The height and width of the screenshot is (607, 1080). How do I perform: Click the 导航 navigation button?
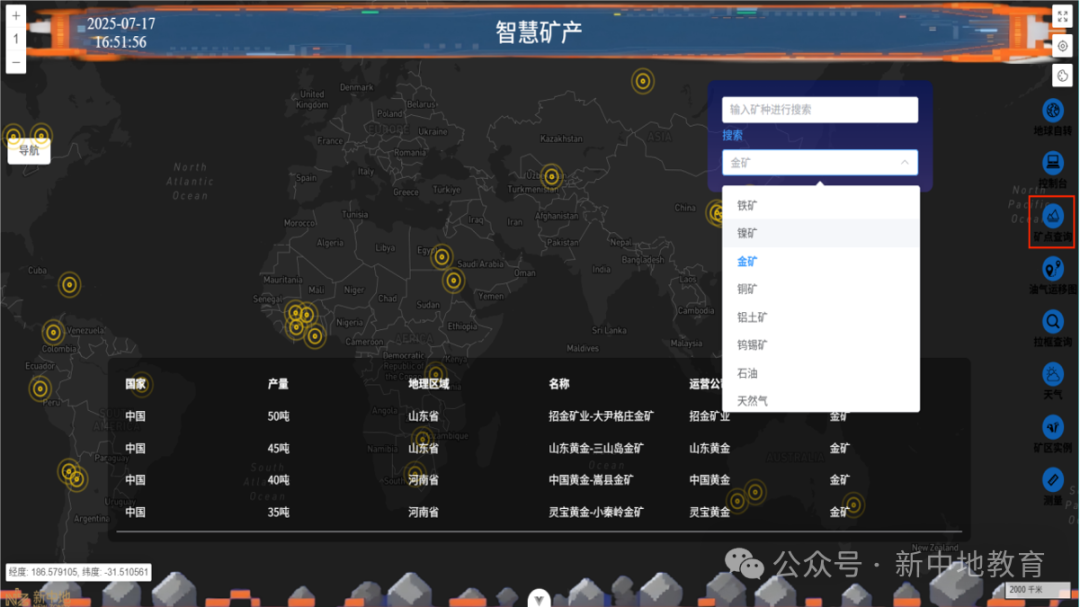[29, 150]
